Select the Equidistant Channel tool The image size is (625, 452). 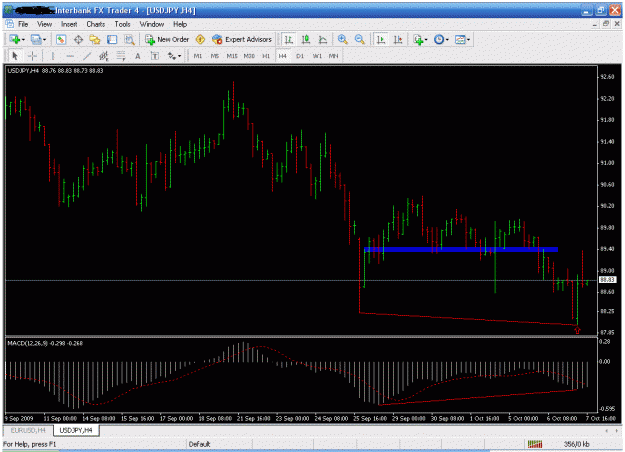104,56
